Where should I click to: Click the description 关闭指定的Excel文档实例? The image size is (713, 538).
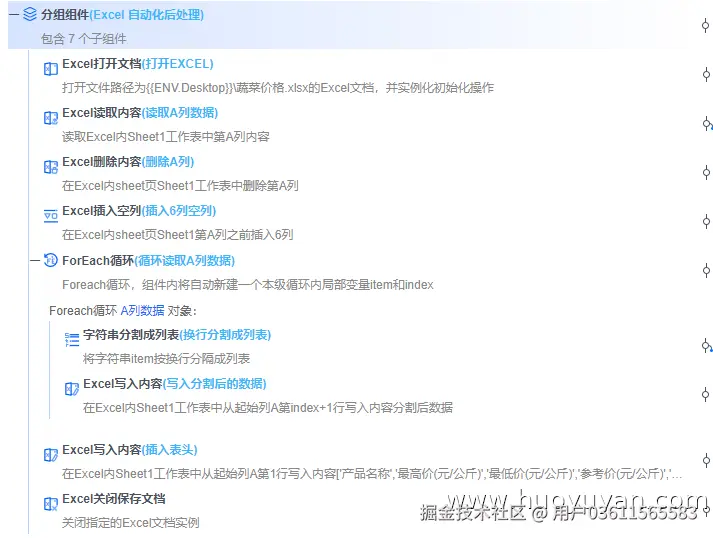pyautogui.click(x=131, y=523)
